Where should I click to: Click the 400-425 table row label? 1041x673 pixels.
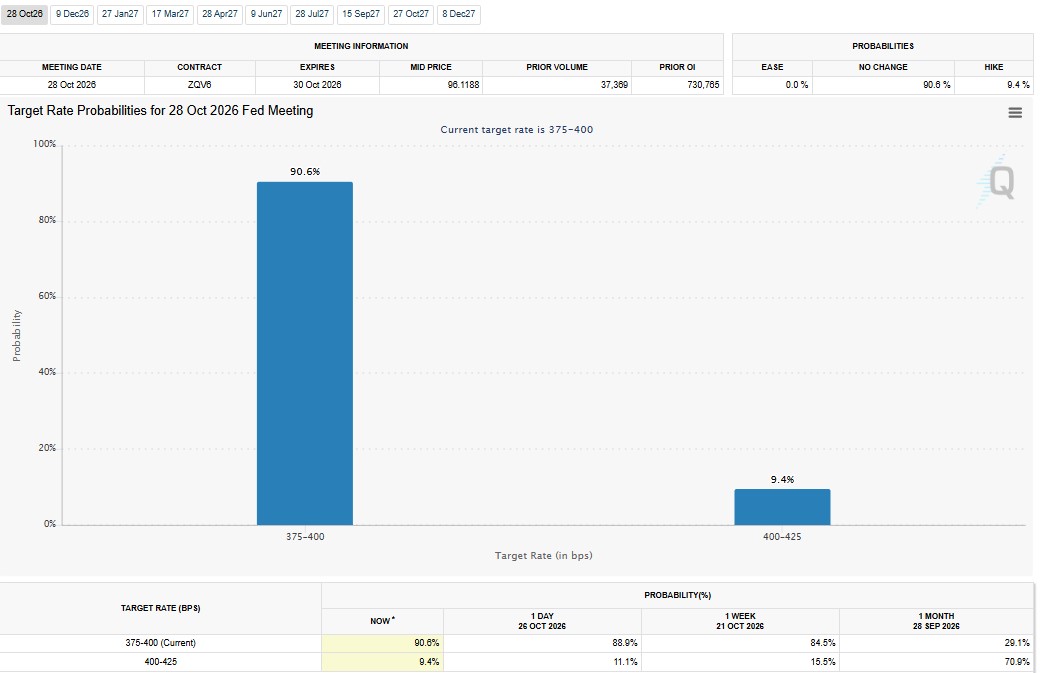[161, 662]
